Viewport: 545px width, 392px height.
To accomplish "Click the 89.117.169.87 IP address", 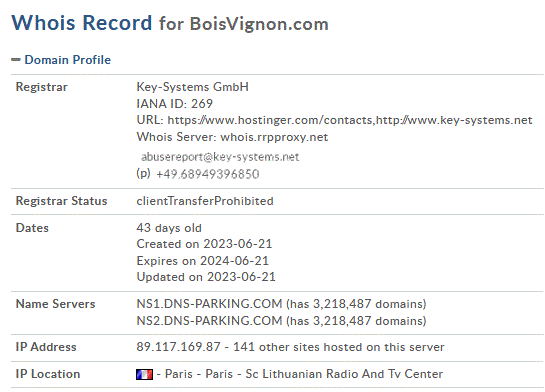I will pos(178,346).
